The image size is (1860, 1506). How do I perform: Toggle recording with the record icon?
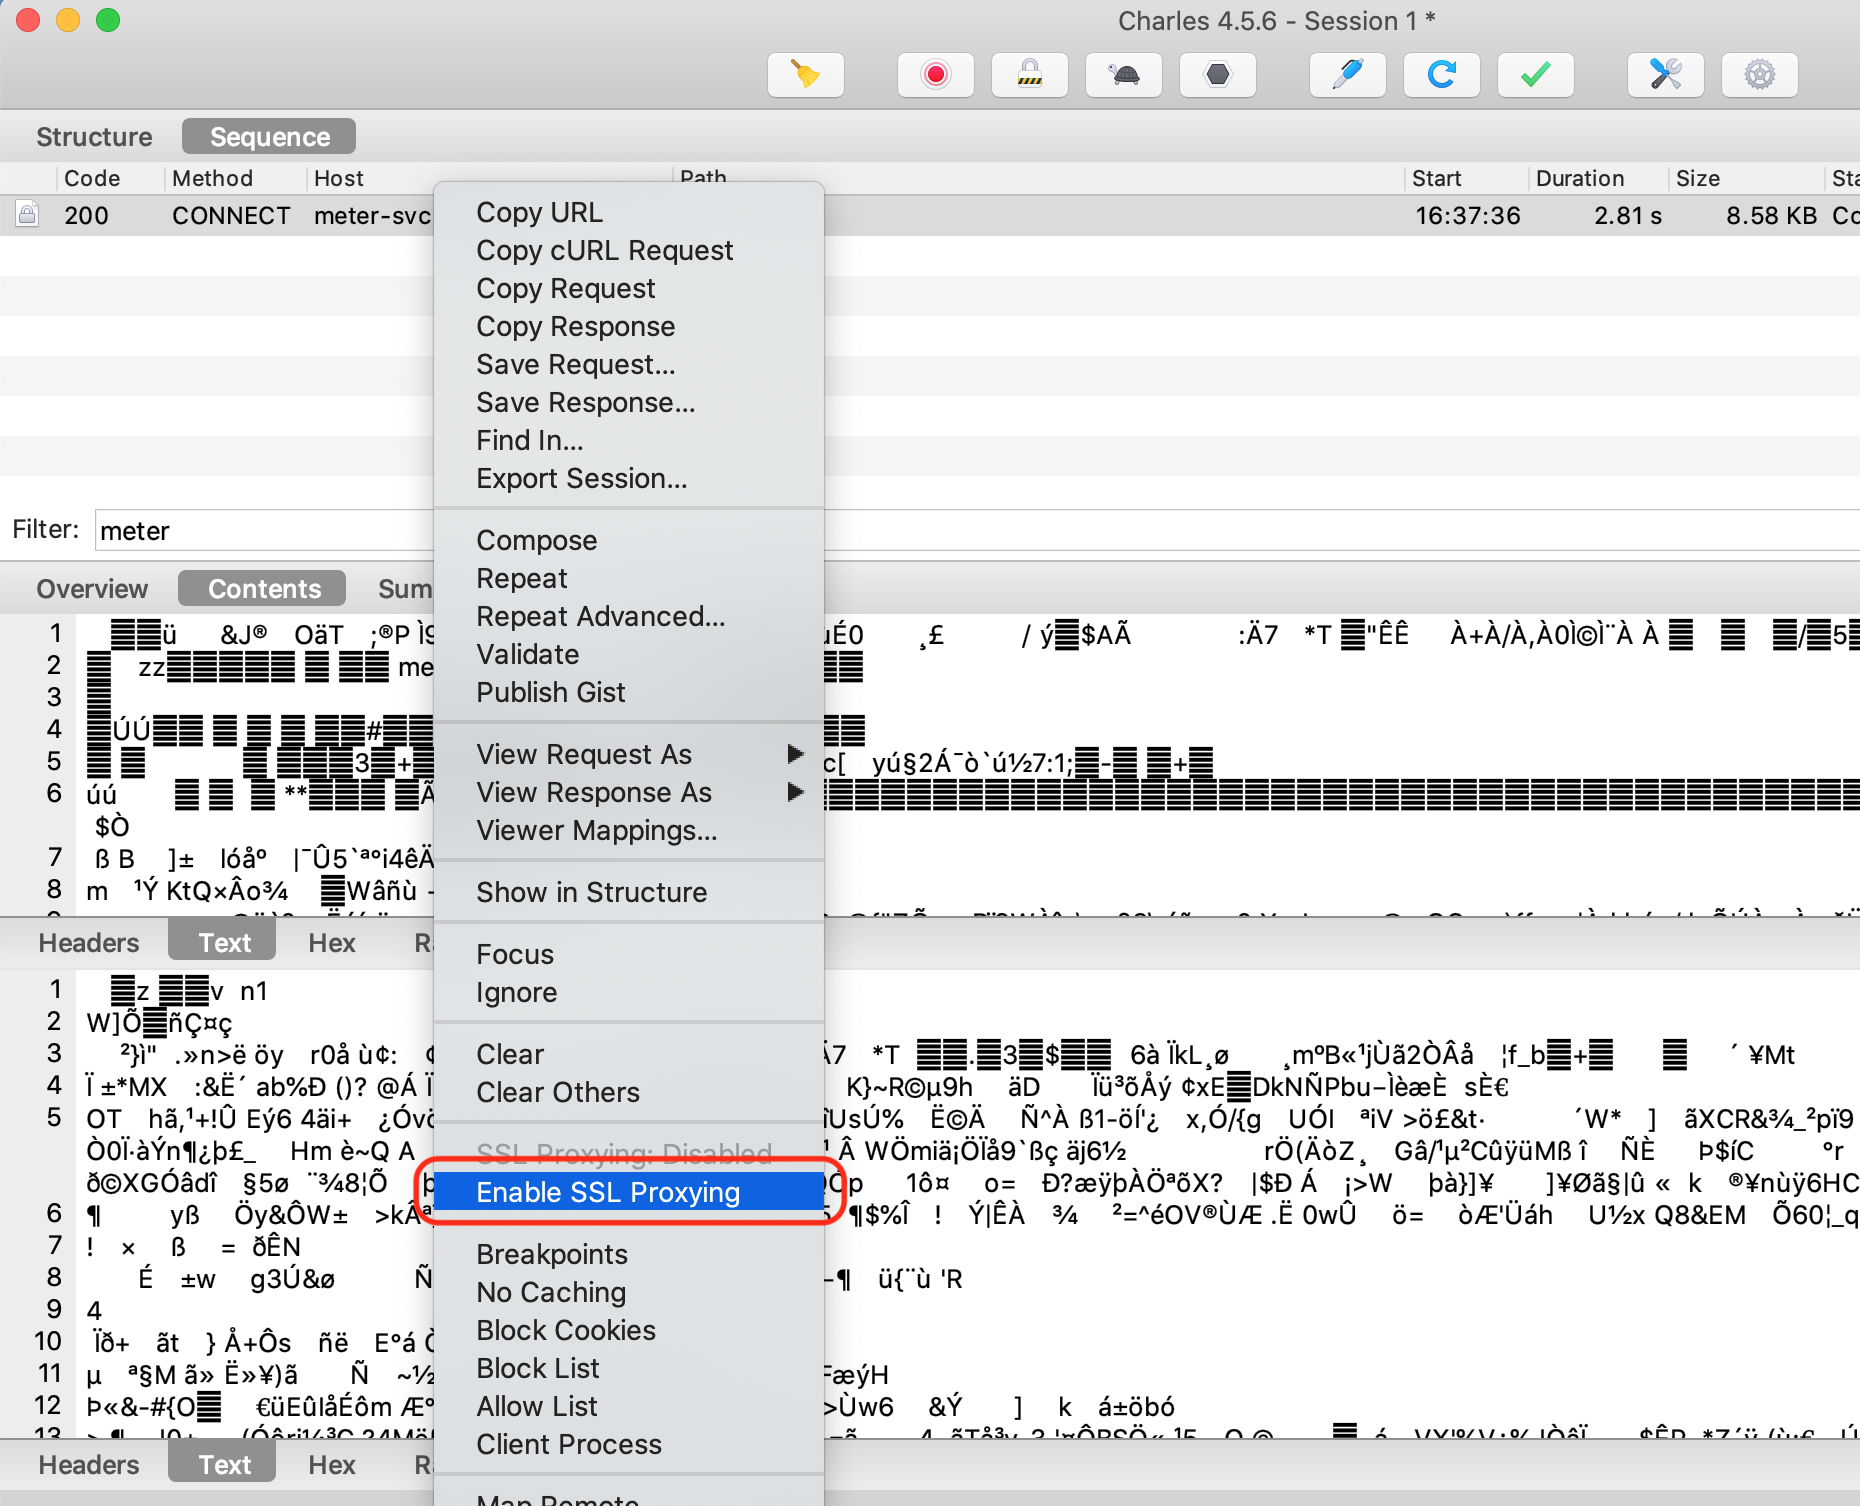click(935, 74)
